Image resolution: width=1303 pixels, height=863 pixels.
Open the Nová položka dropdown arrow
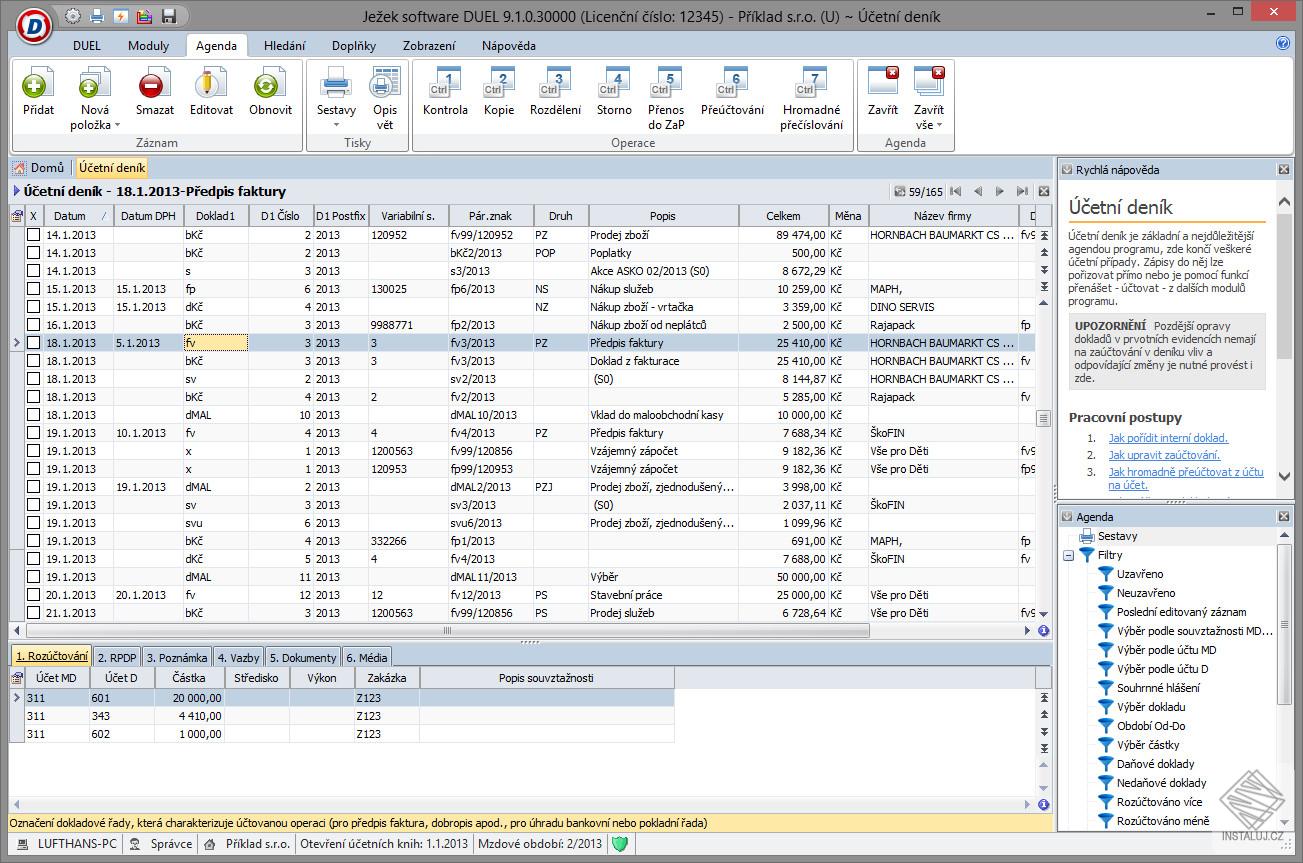point(117,126)
